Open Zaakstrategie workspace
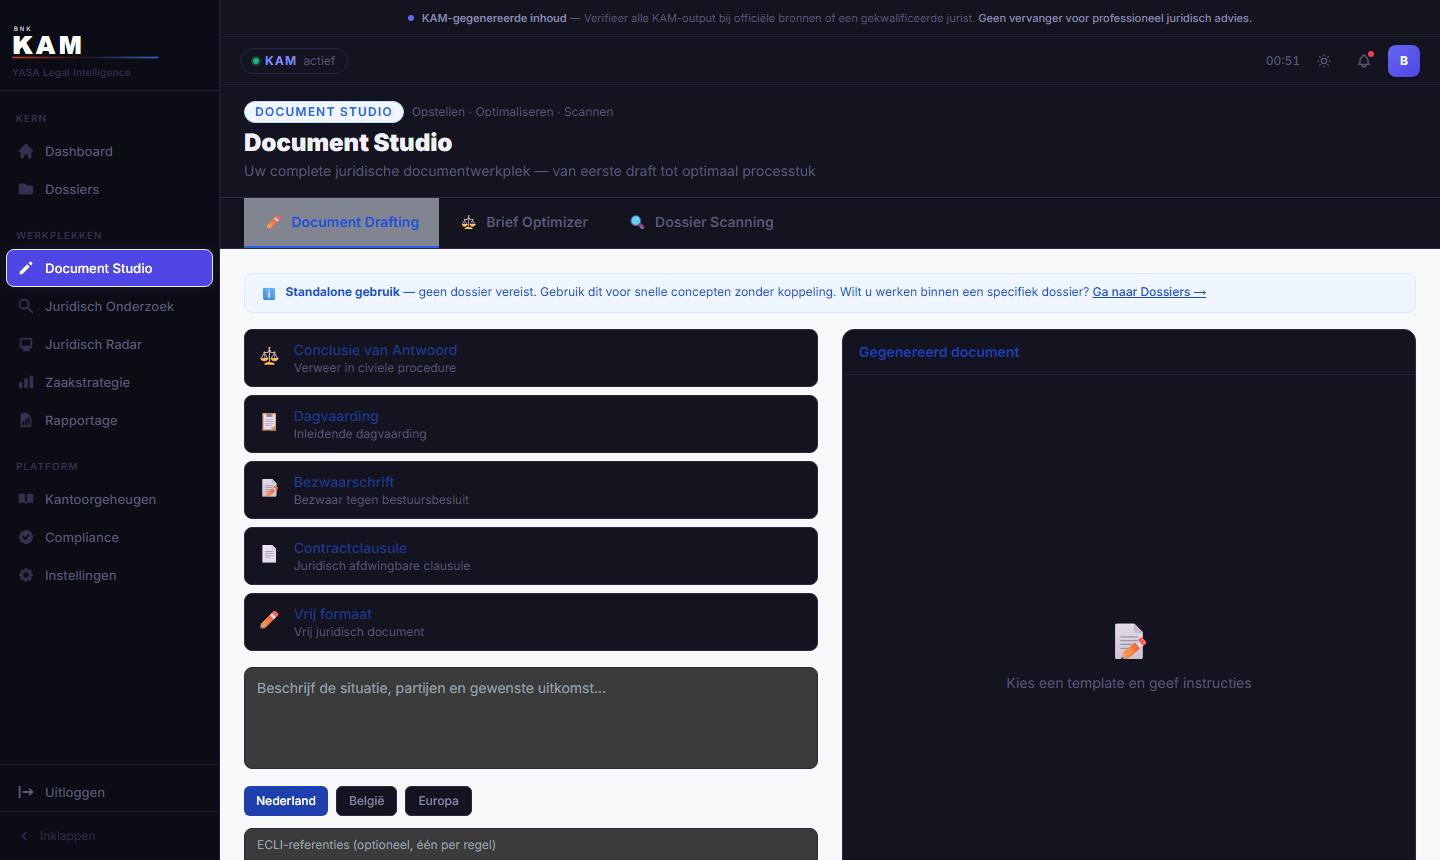The height and width of the screenshot is (860, 1440). coord(109,382)
